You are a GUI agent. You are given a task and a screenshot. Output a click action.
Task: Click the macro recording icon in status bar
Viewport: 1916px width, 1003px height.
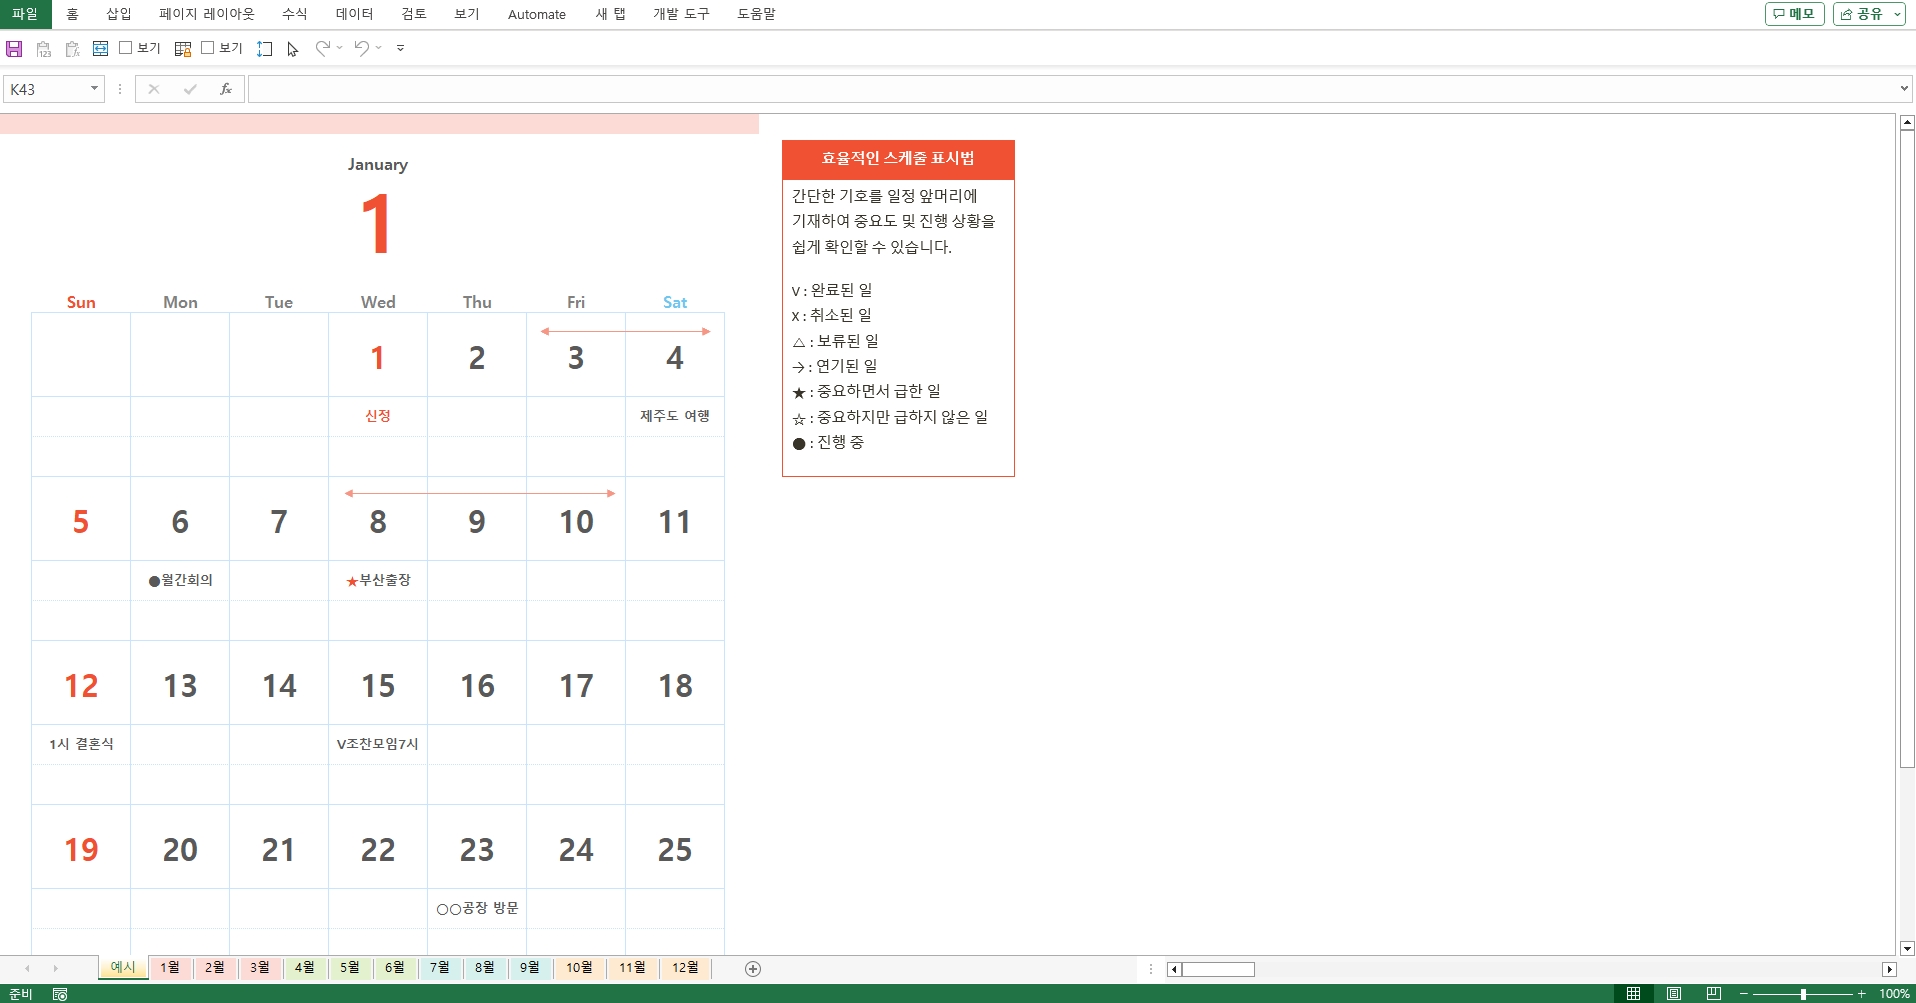coord(60,994)
